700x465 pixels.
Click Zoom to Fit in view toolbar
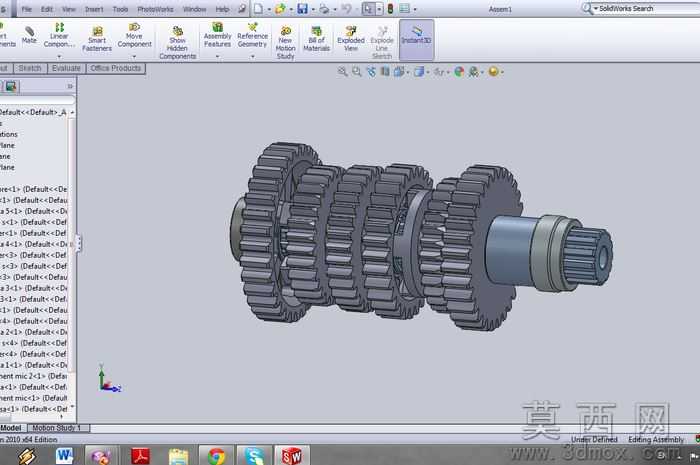point(342,71)
